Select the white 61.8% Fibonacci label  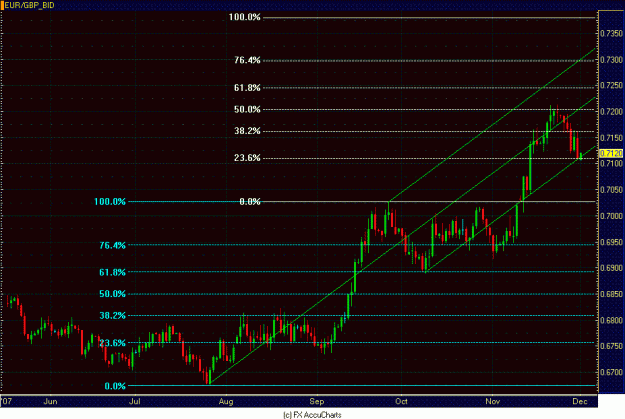click(247, 88)
